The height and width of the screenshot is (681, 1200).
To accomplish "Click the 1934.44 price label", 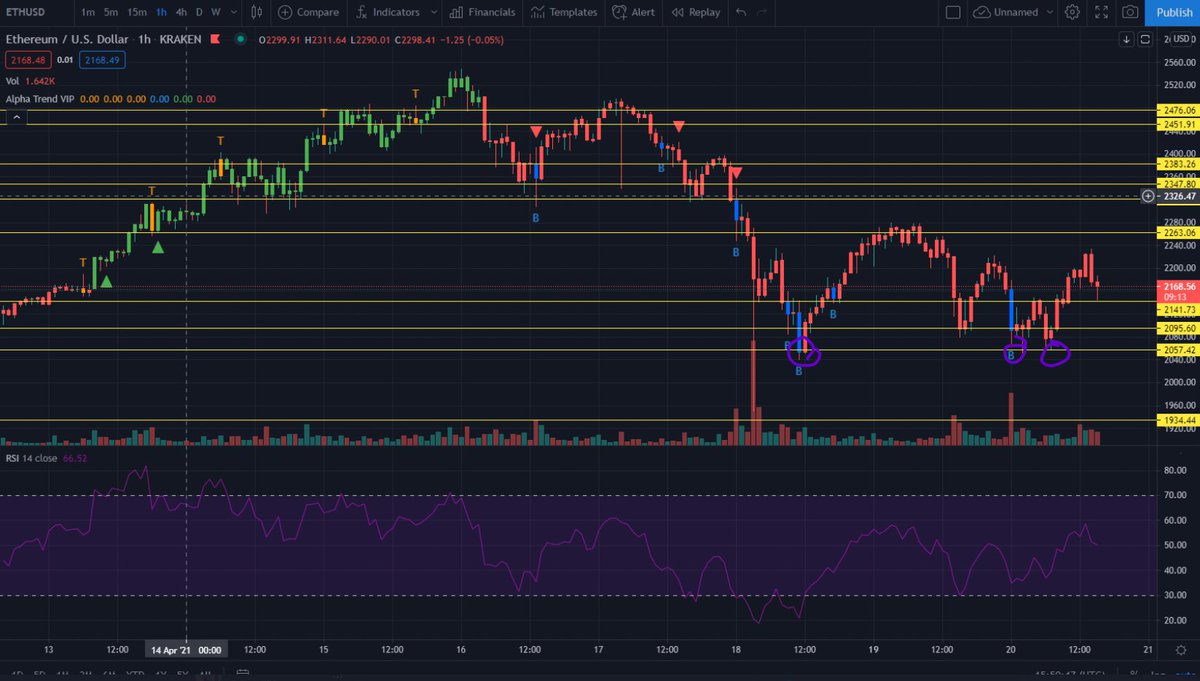I will pos(1179,421).
